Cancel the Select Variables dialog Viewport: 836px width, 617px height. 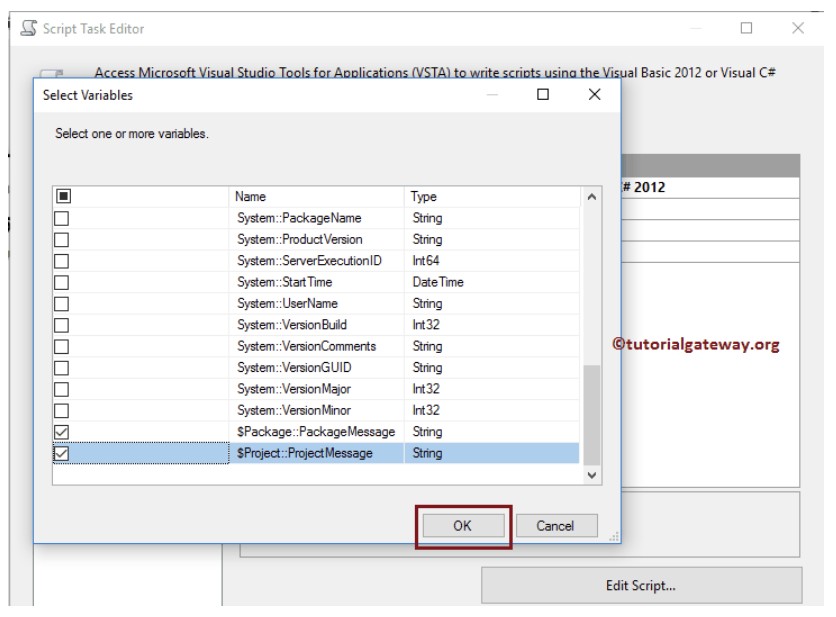point(556,526)
